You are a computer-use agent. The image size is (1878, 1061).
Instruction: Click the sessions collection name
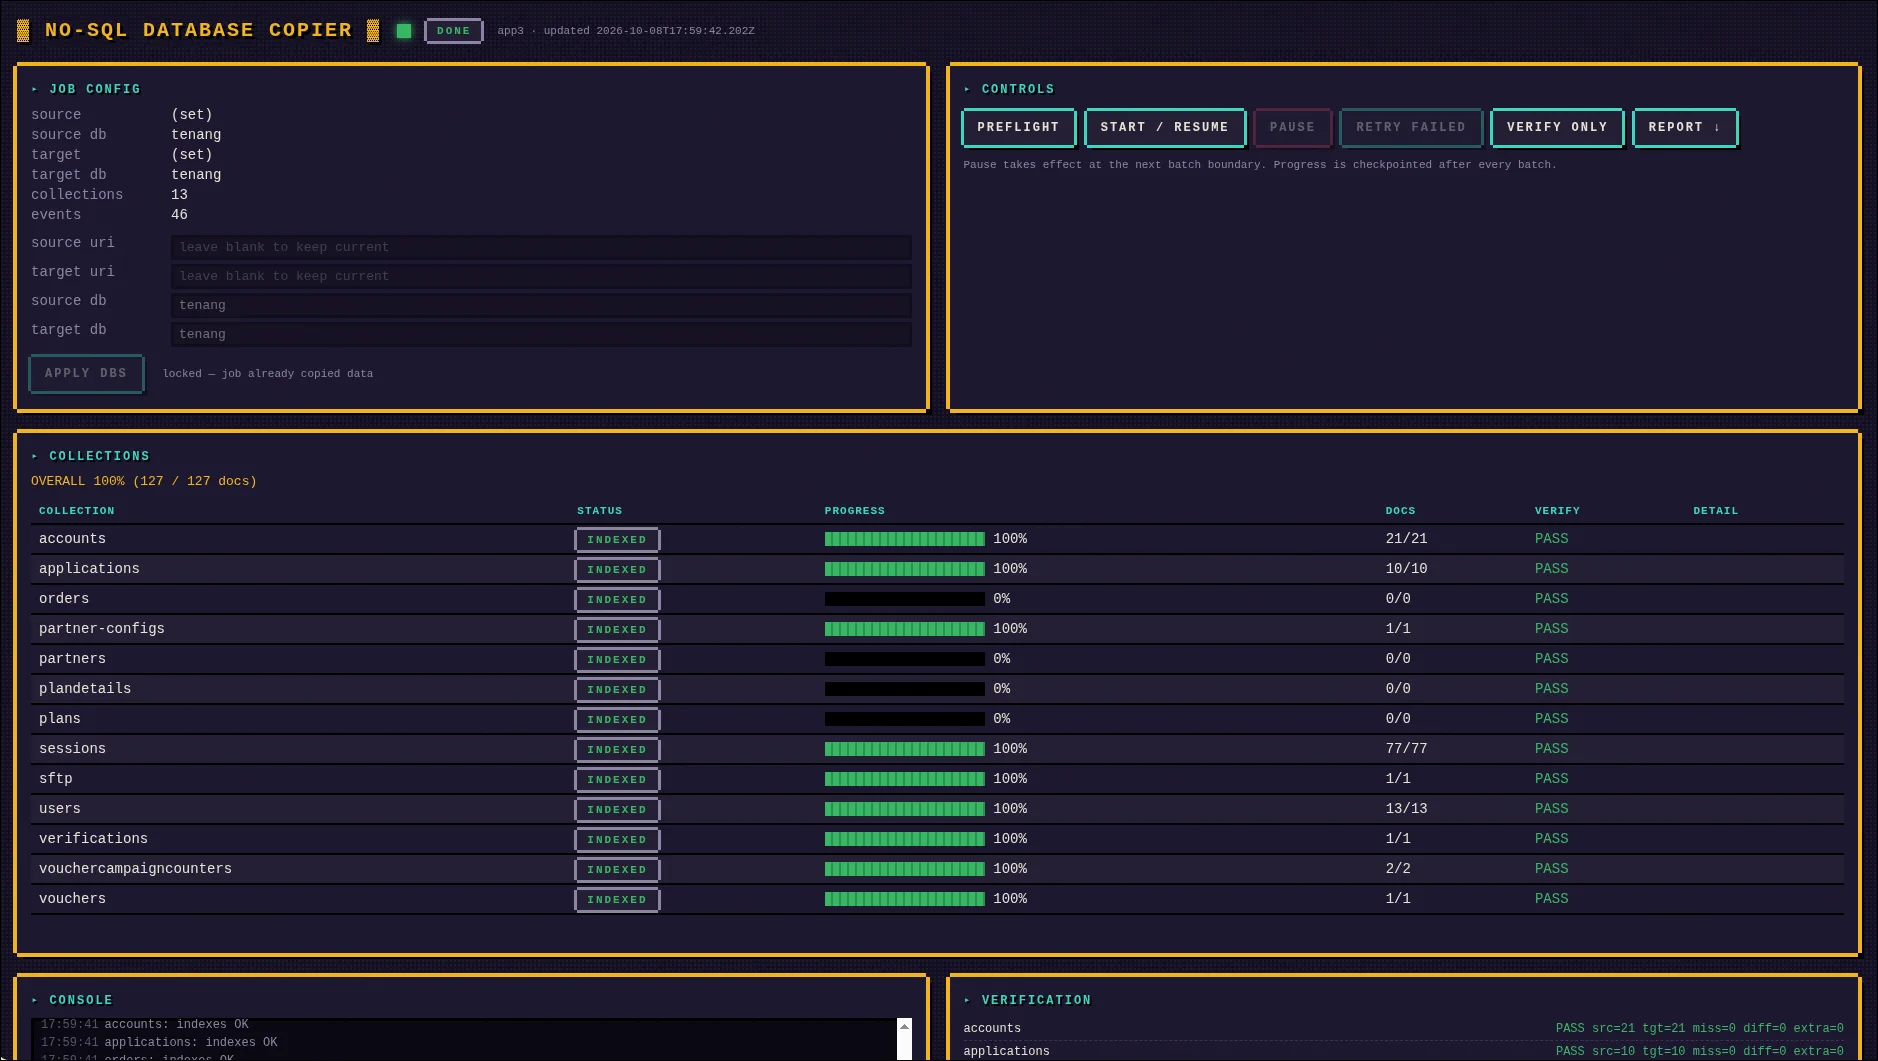tap(72, 749)
